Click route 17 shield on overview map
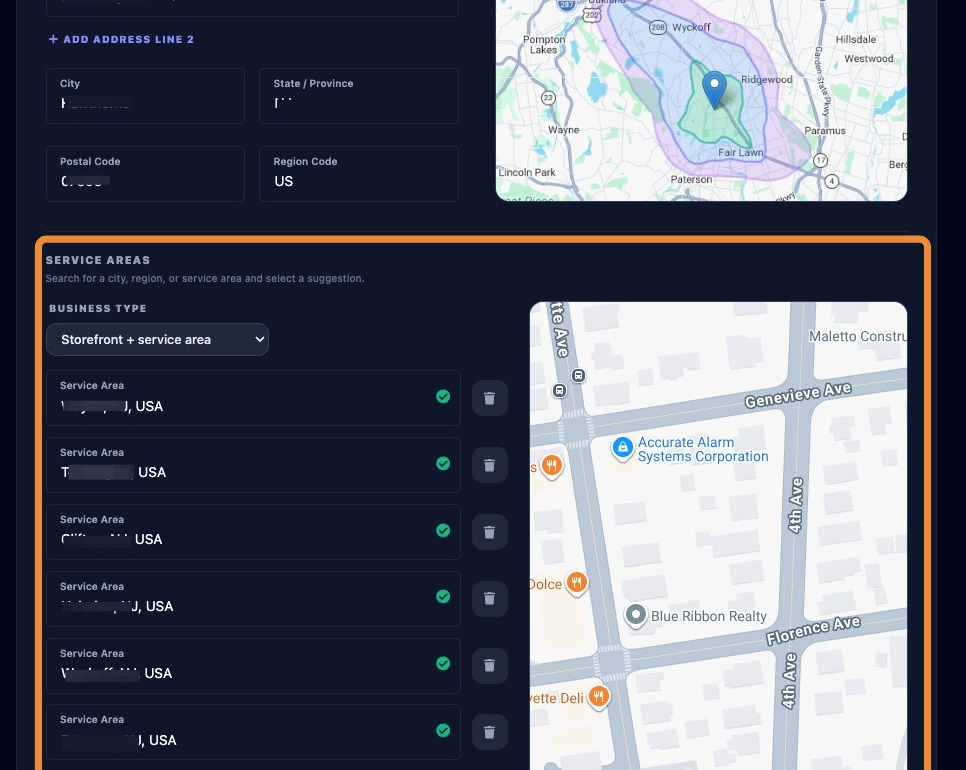This screenshot has height=770, width=966. click(x=821, y=161)
